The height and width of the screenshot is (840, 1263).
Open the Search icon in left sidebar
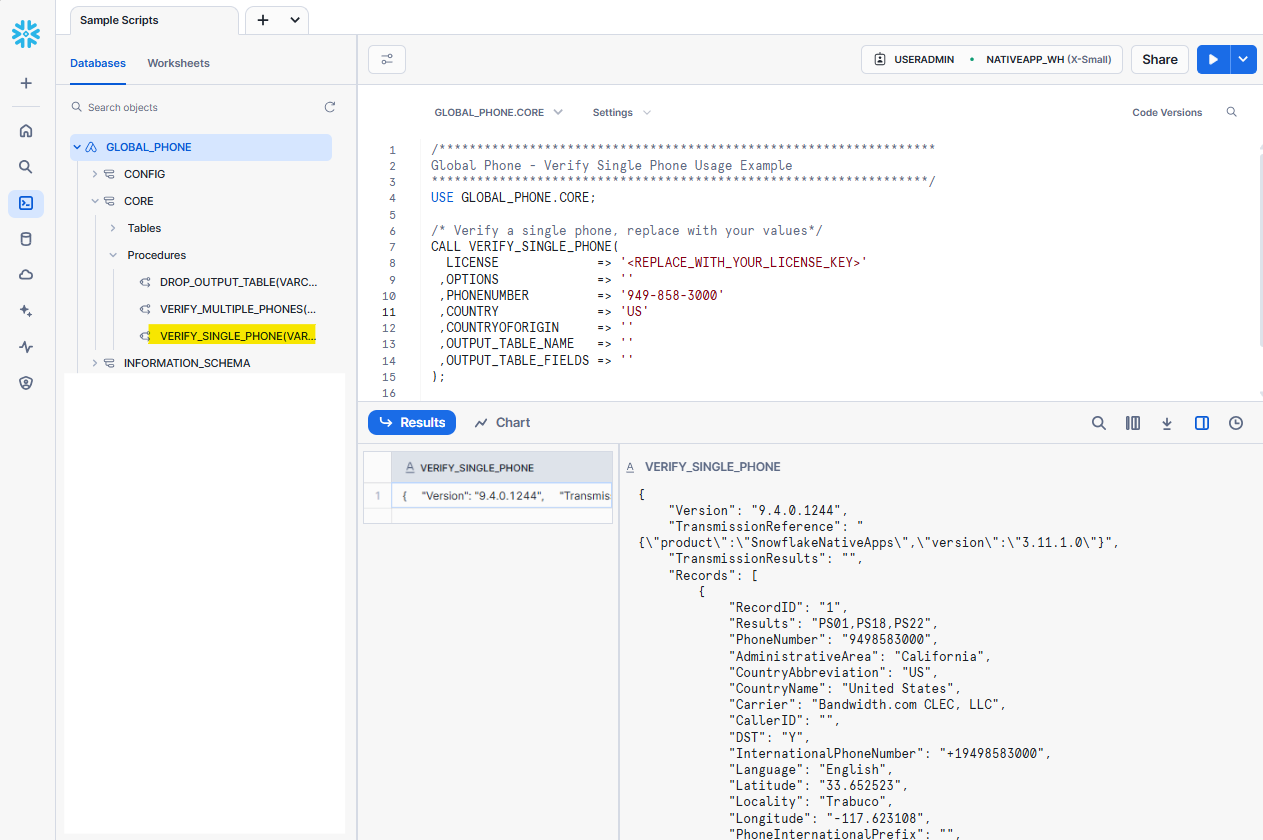click(x=26, y=167)
